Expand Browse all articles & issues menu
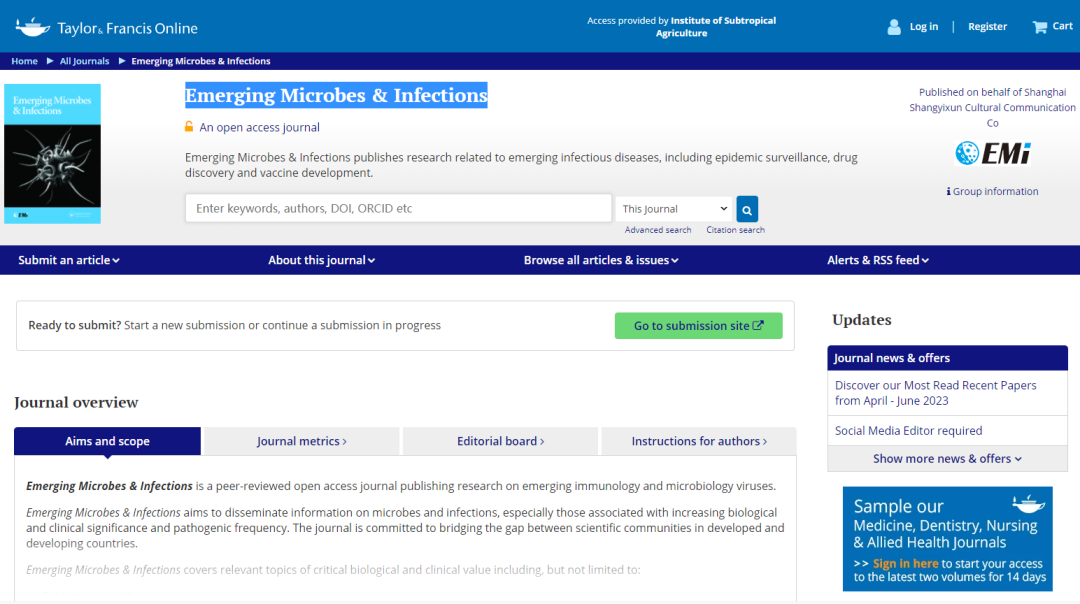 [601, 260]
